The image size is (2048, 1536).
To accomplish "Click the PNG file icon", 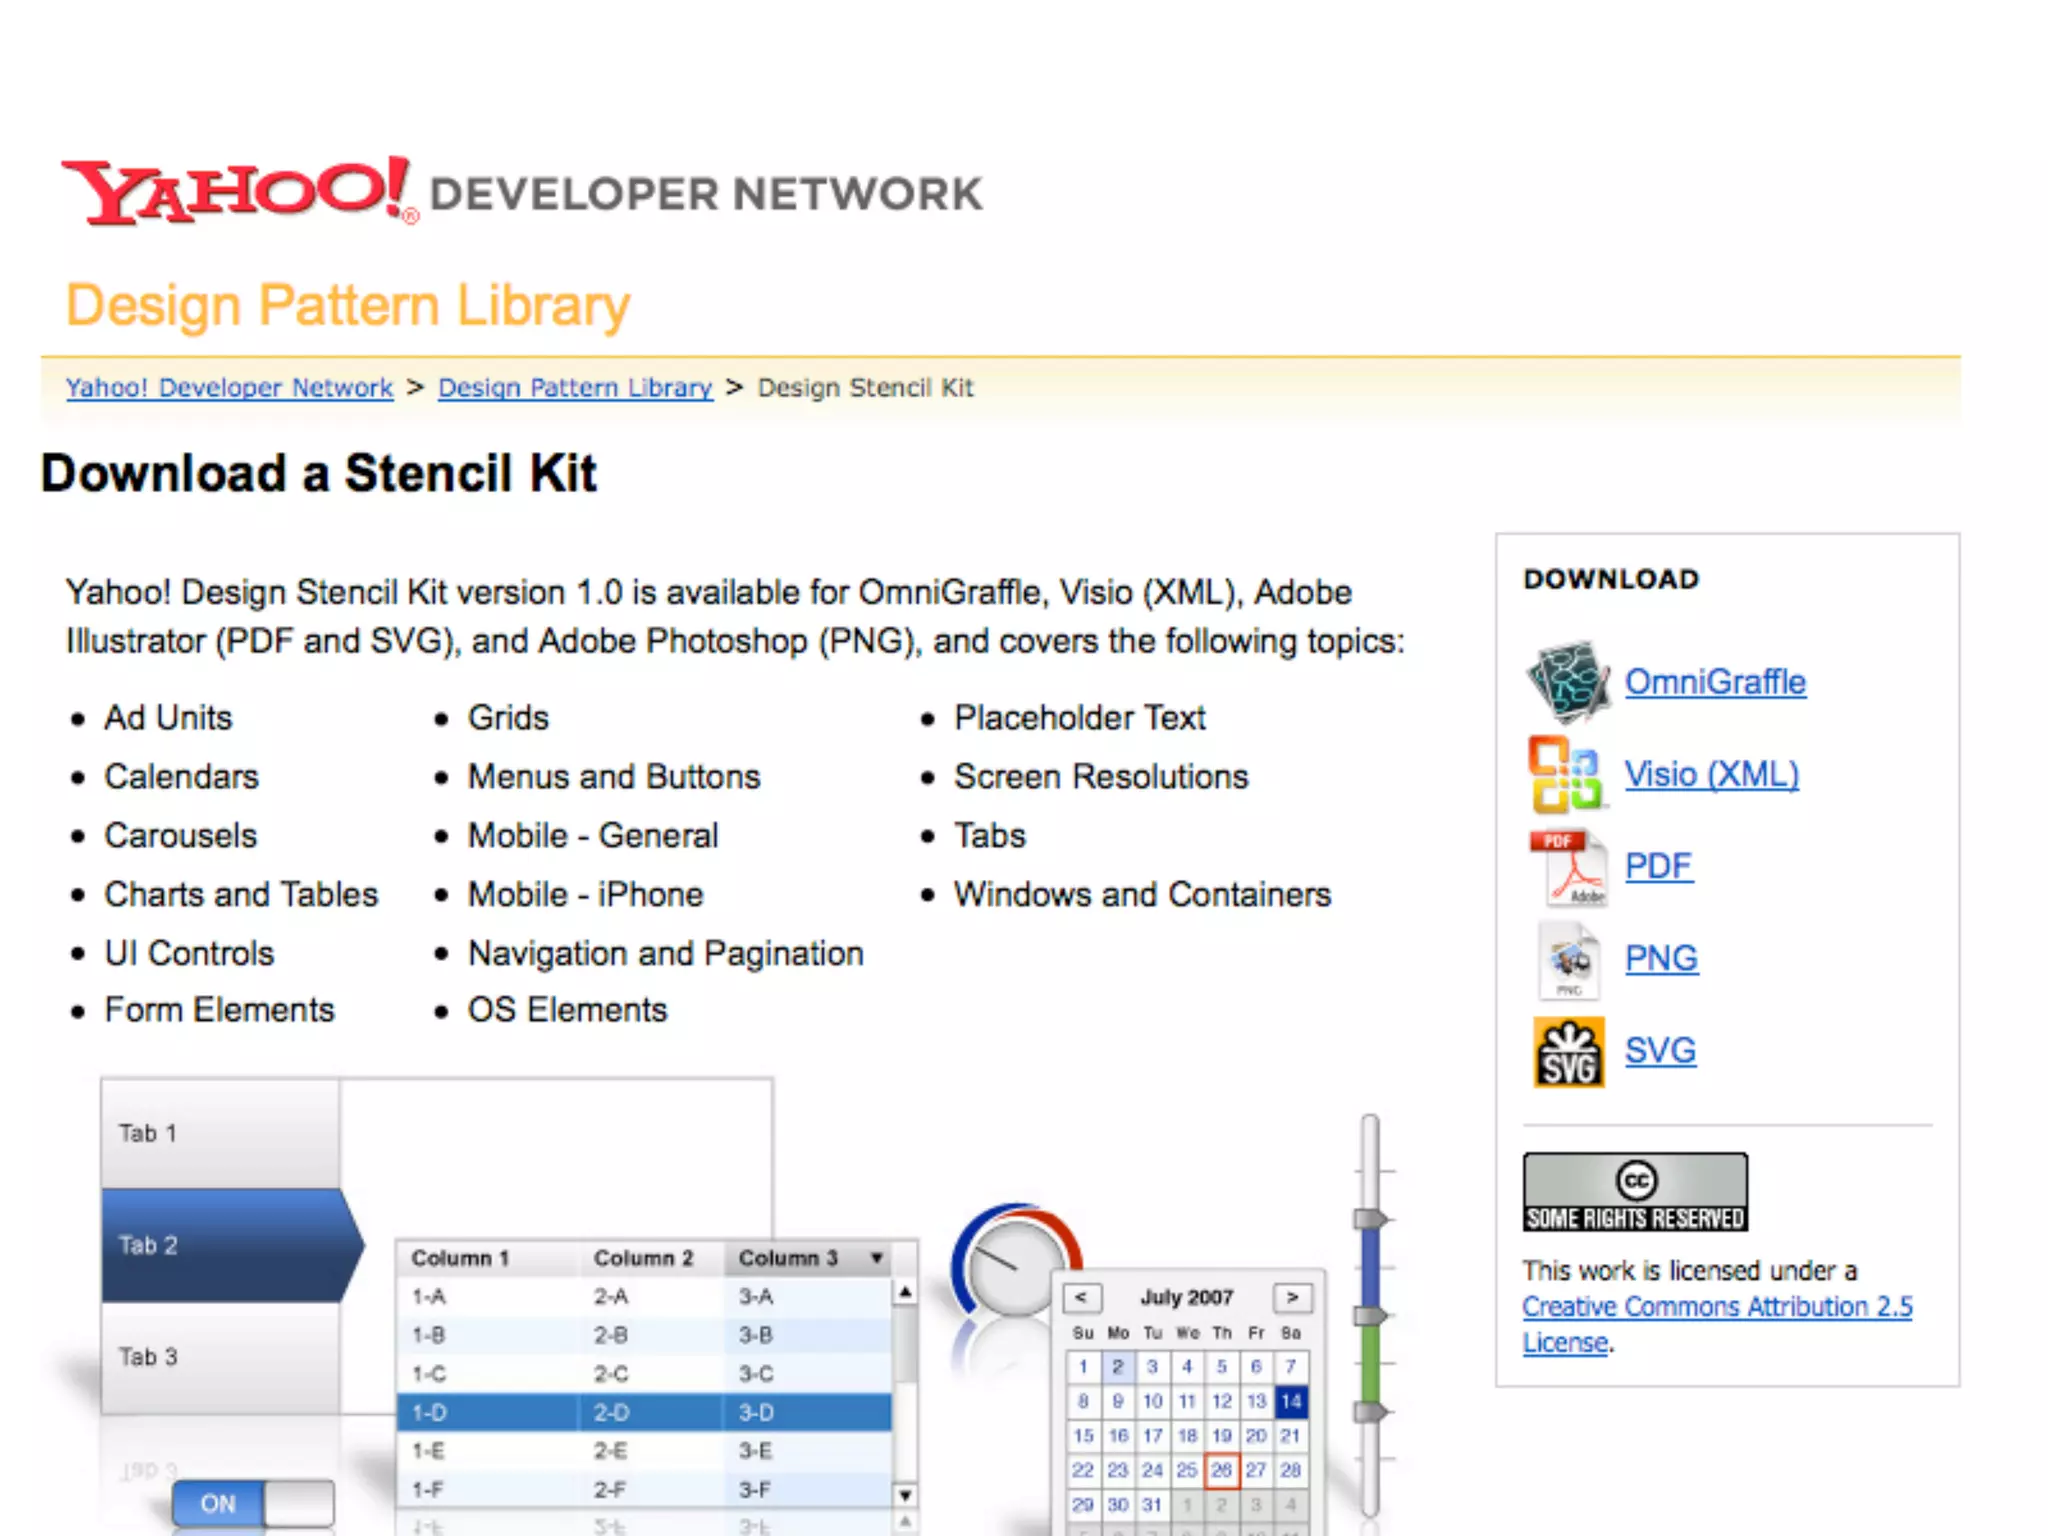I will pyautogui.click(x=1568, y=959).
